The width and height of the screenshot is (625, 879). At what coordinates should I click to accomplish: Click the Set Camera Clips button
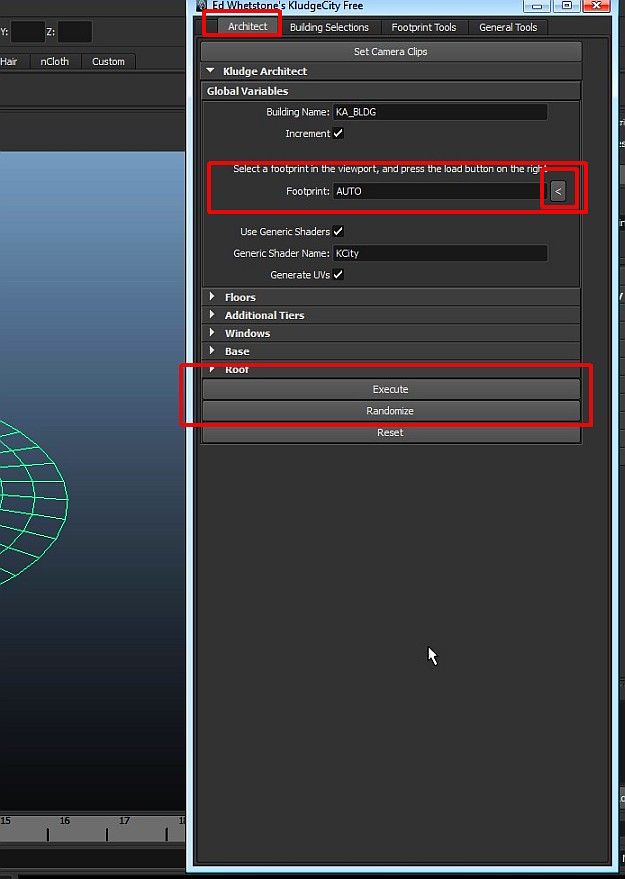point(391,52)
